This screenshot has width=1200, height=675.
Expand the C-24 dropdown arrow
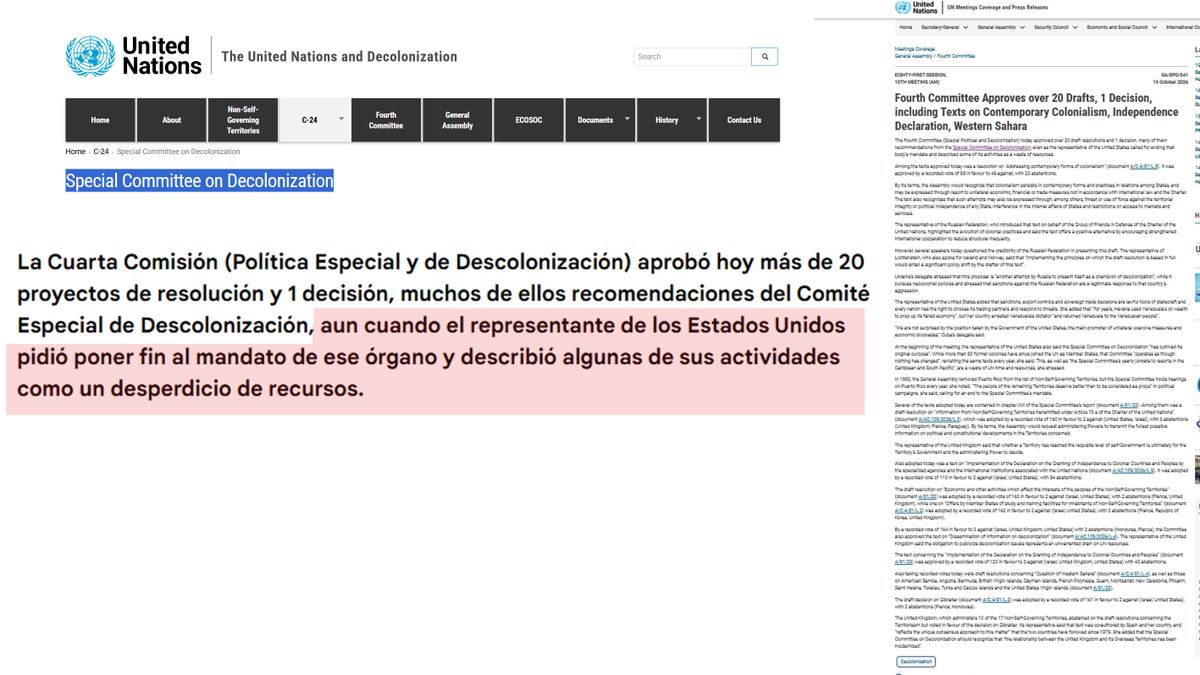coord(342,118)
